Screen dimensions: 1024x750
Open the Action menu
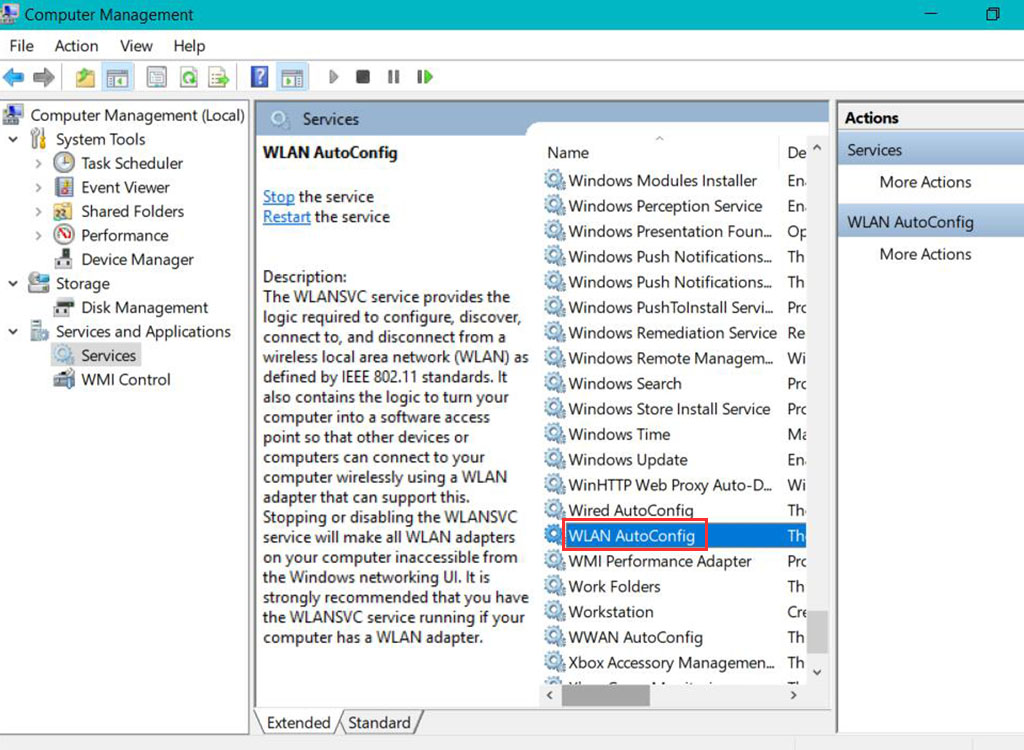[x=76, y=46]
